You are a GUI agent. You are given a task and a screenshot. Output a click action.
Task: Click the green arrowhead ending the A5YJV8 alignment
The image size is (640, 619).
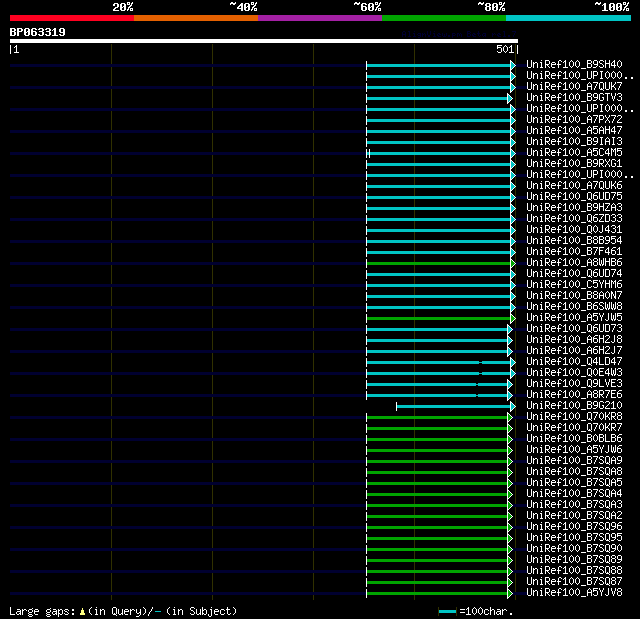(510, 593)
